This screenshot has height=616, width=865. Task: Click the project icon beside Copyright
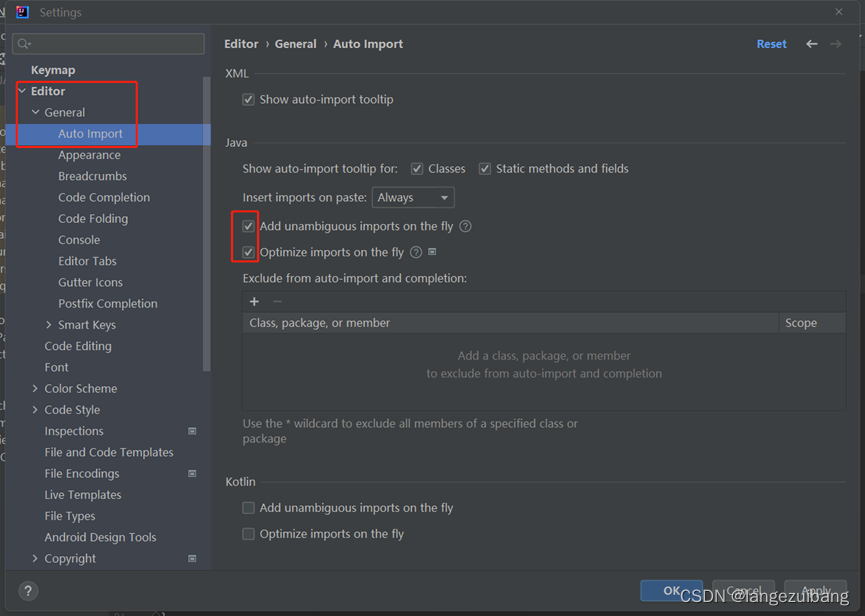click(192, 558)
